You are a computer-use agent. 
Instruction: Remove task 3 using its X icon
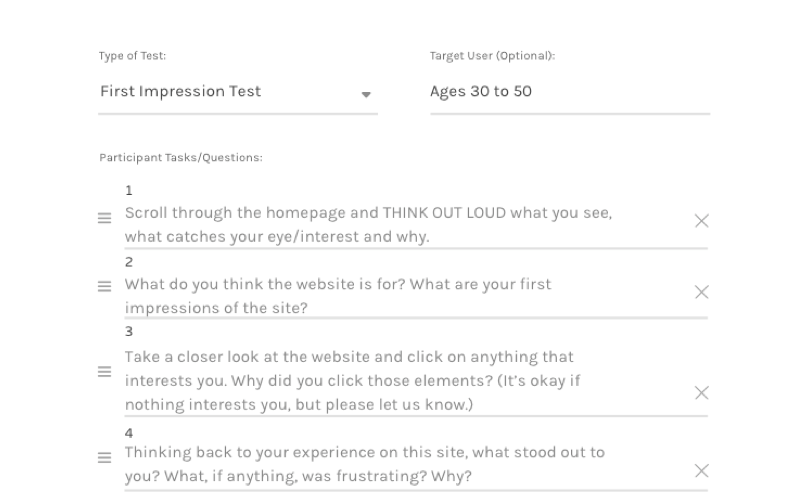[701, 393]
